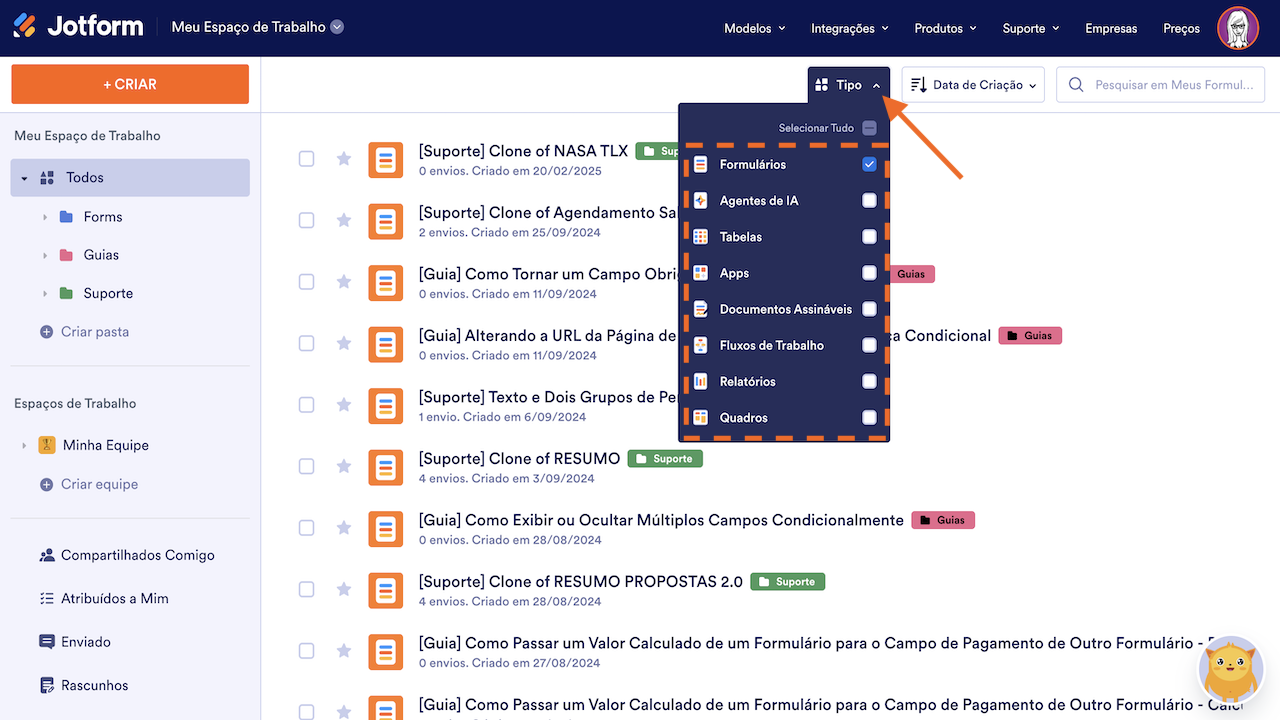The image size is (1280, 720).
Task: Select checkbox for Texto e Dois Grupos form
Action: point(307,405)
